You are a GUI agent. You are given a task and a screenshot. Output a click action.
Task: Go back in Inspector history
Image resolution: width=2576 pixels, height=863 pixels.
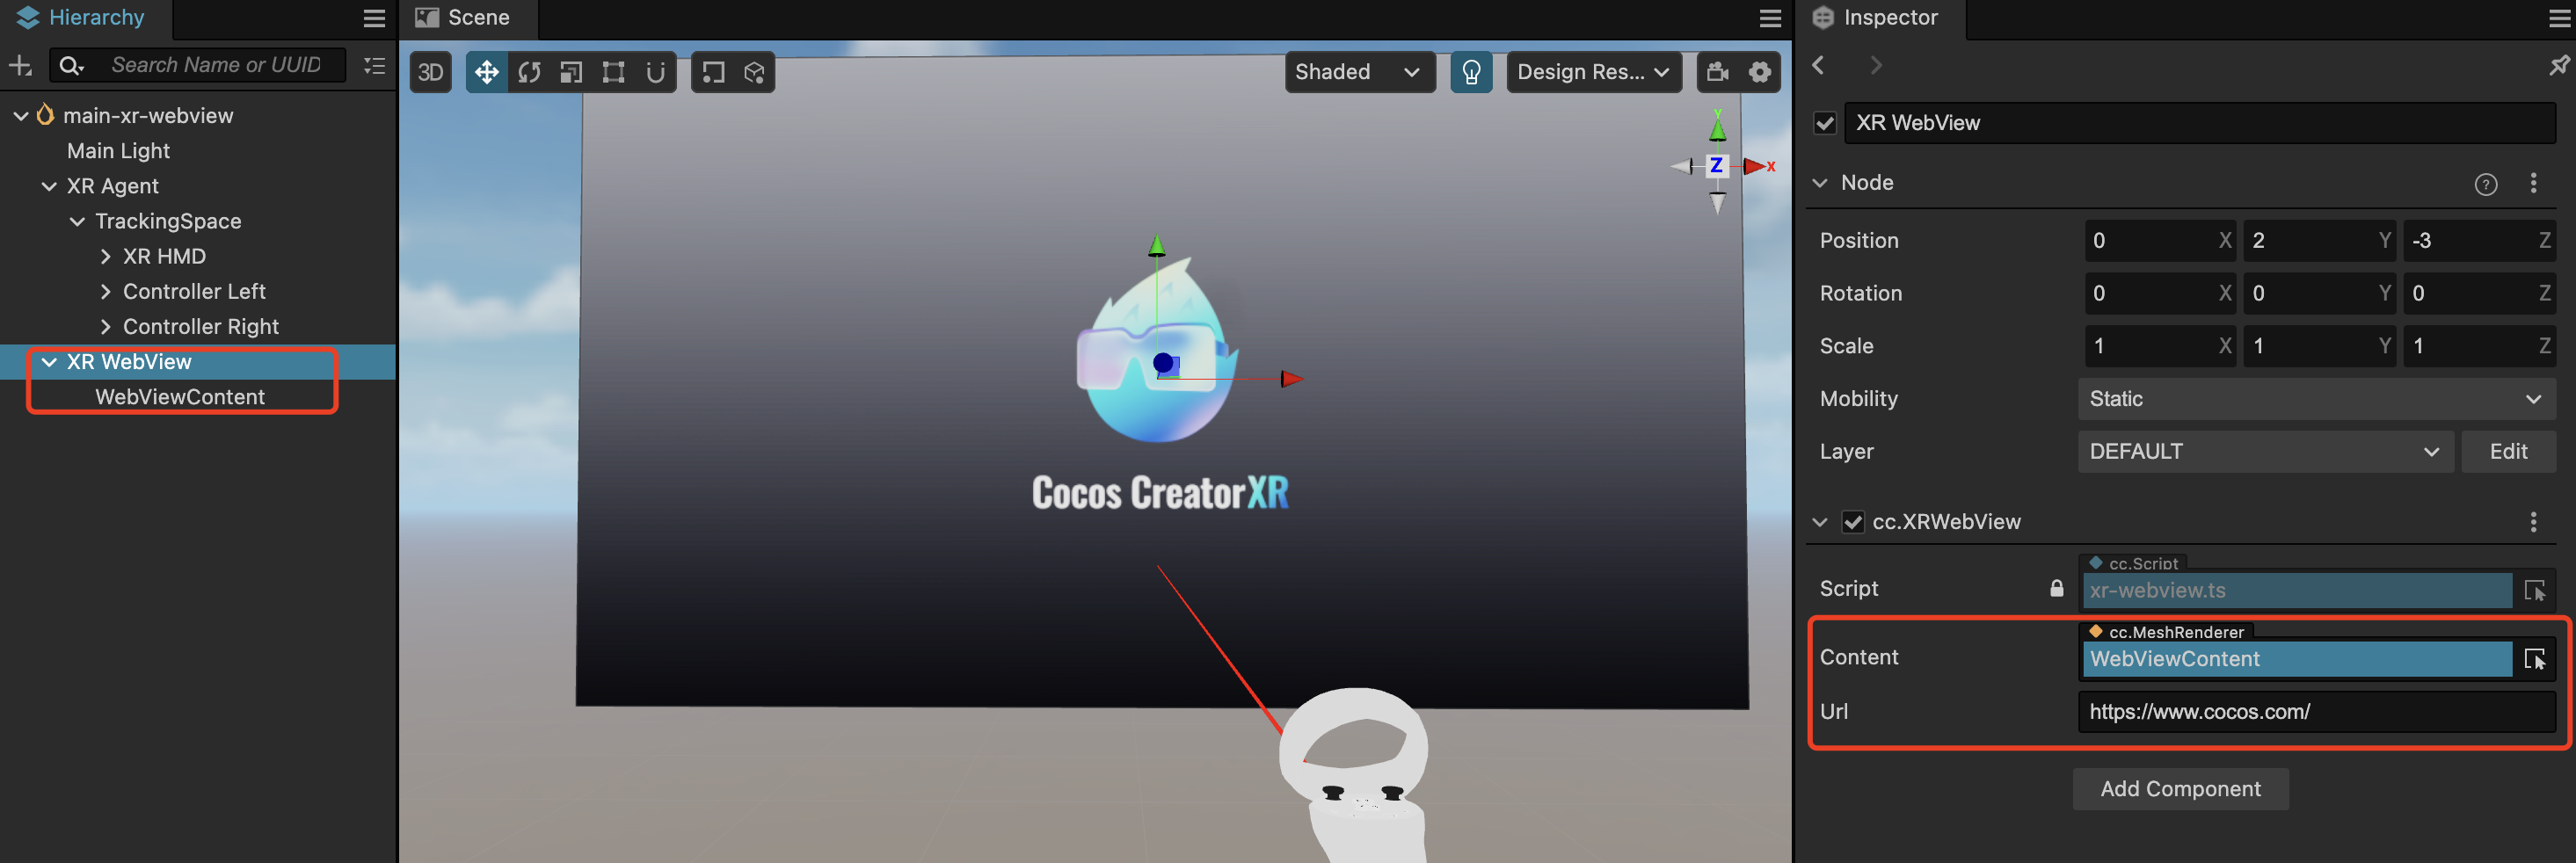pos(1819,66)
